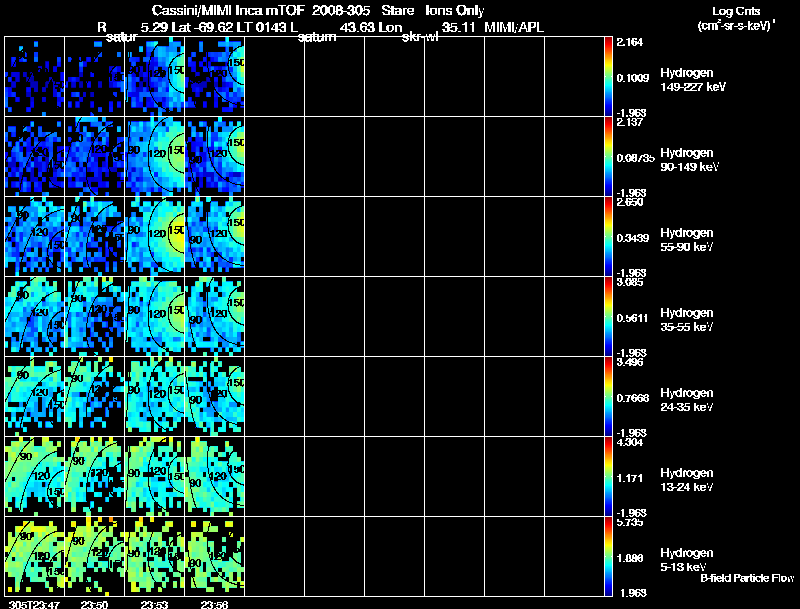Click the color bar for Hydrogen 55-90 keV
800x609 pixels.
608,237
